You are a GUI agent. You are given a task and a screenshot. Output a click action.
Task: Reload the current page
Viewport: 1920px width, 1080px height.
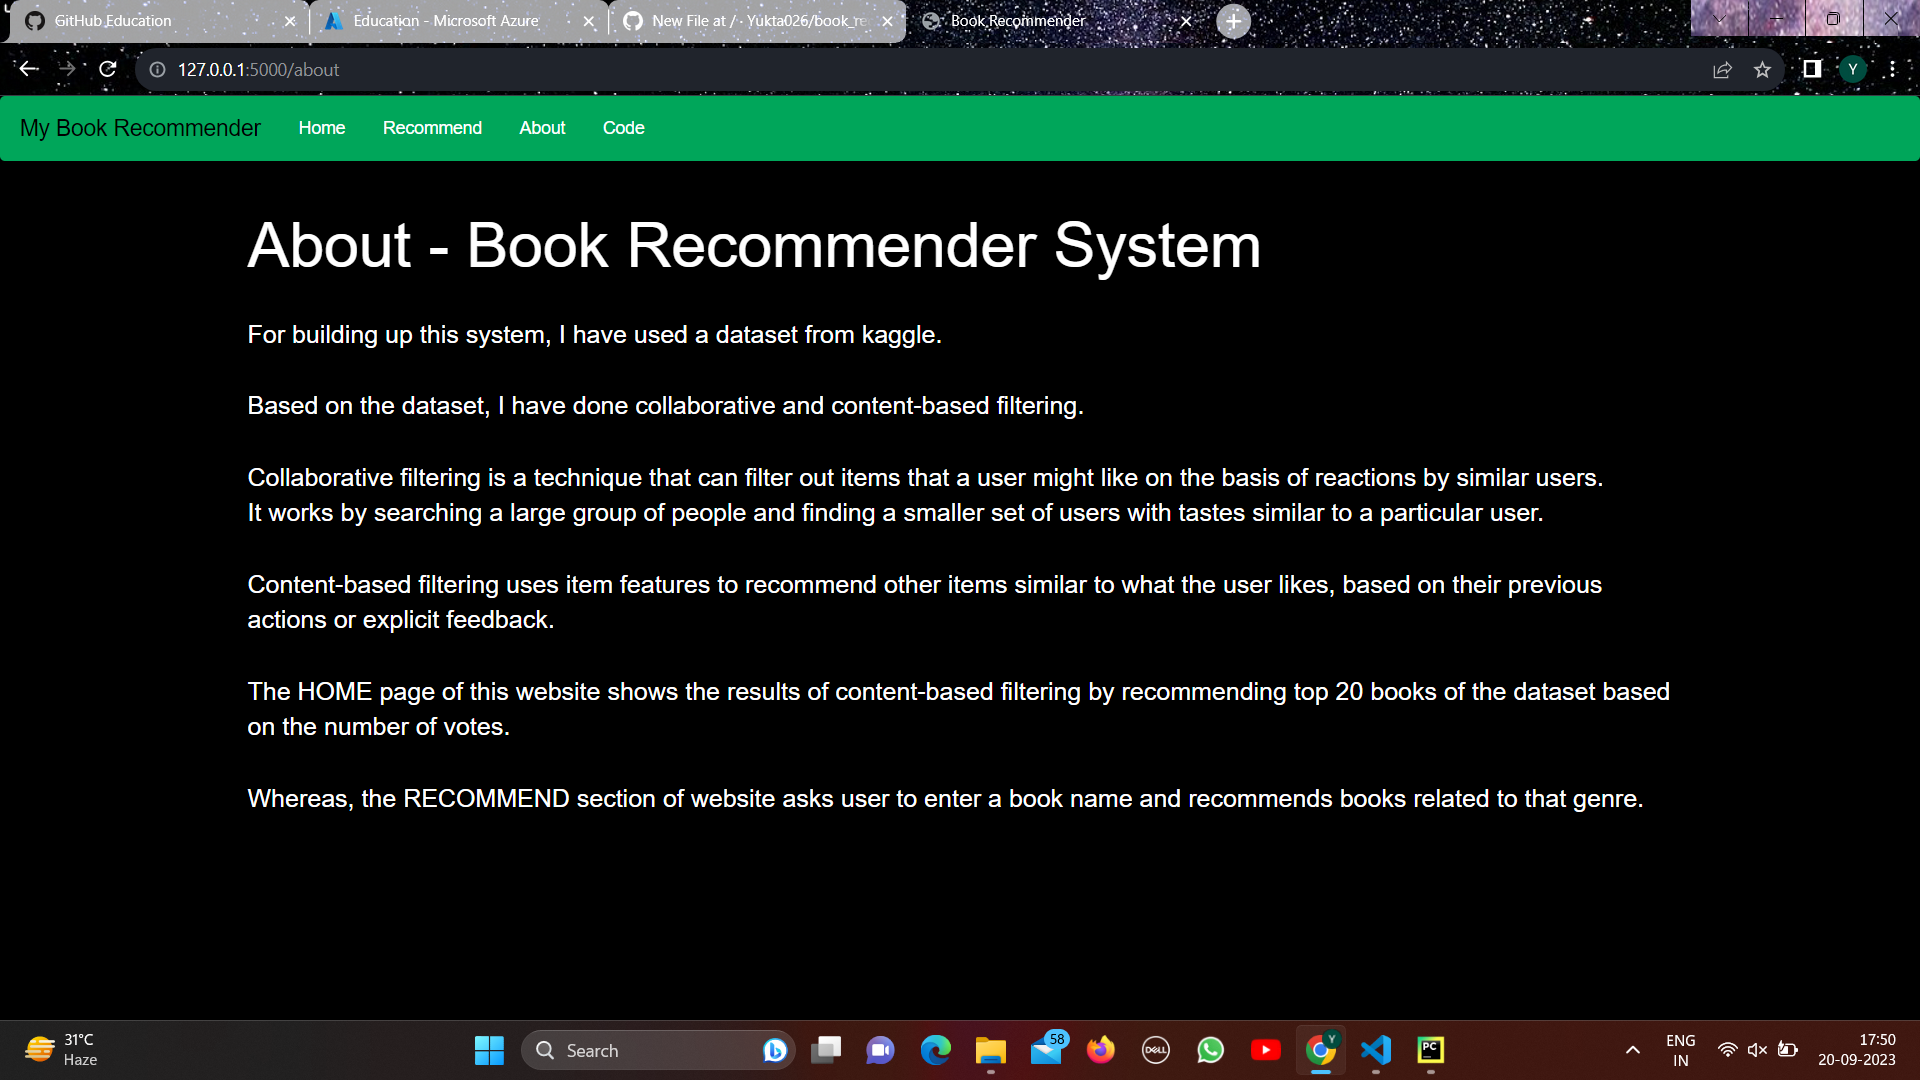click(108, 69)
